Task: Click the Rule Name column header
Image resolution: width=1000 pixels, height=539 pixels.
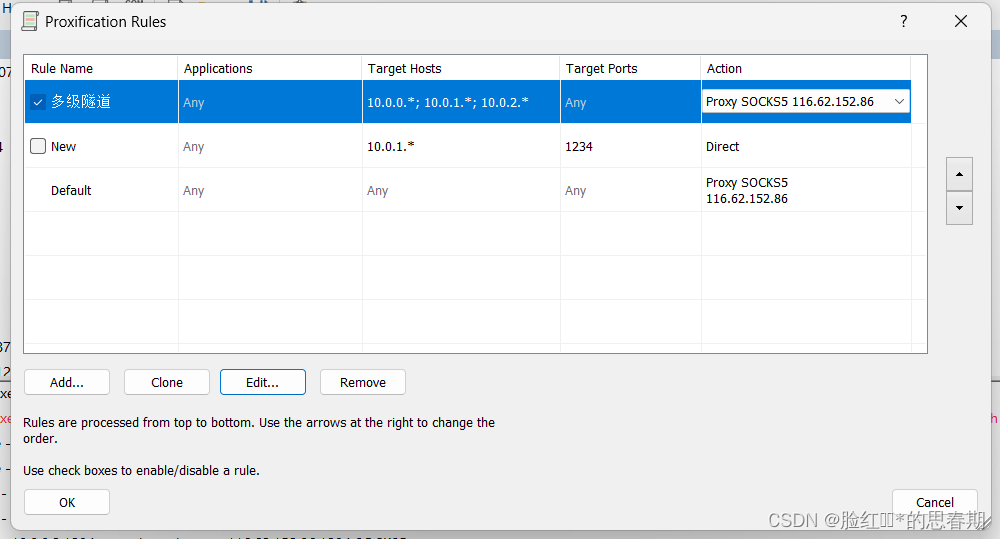Action: [x=62, y=68]
